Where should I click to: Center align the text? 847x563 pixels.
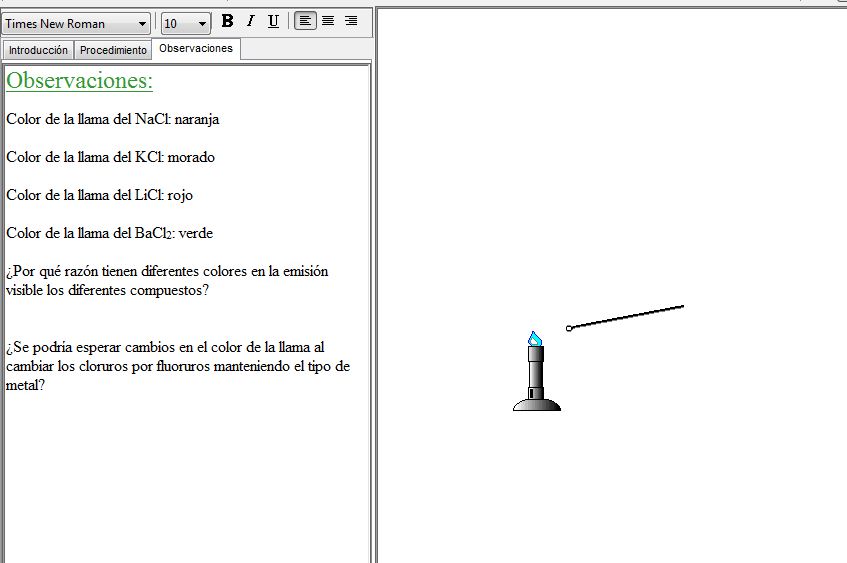coord(328,21)
